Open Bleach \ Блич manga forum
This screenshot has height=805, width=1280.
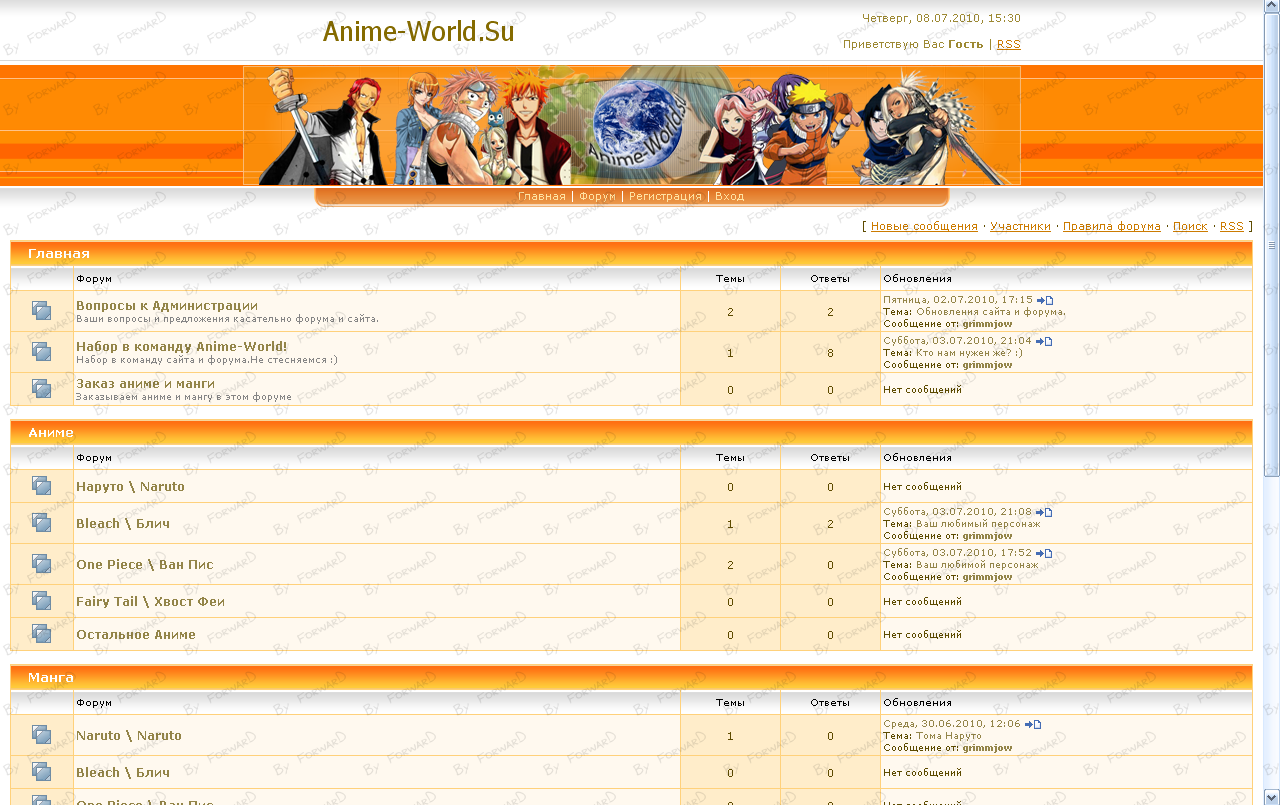[123, 773]
